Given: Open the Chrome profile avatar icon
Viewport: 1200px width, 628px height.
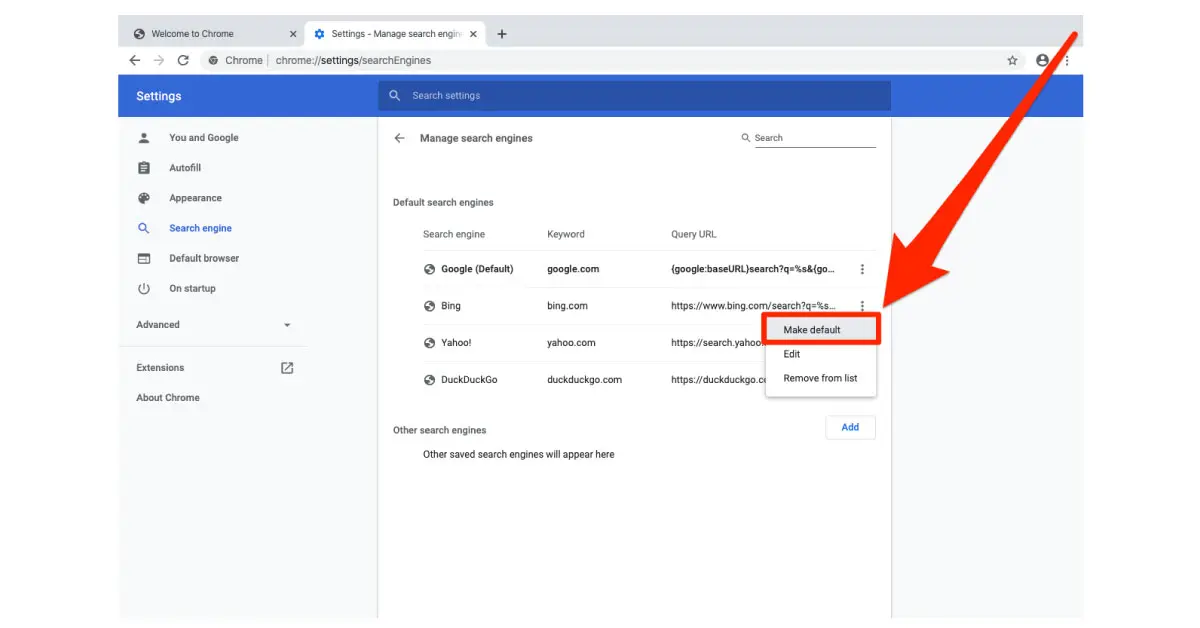Looking at the screenshot, I should [x=1043, y=60].
